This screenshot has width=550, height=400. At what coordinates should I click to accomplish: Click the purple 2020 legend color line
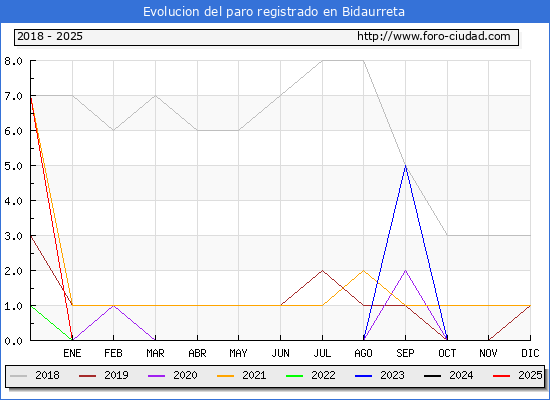coord(156,376)
